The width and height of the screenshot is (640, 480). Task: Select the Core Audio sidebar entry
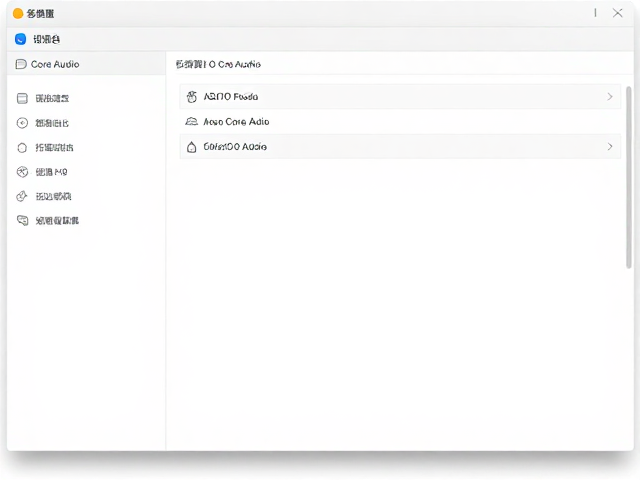86,64
